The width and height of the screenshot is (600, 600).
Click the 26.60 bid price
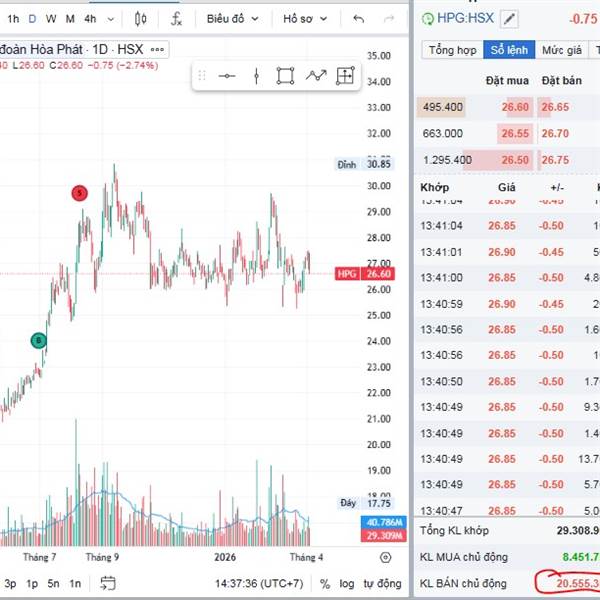(x=515, y=107)
